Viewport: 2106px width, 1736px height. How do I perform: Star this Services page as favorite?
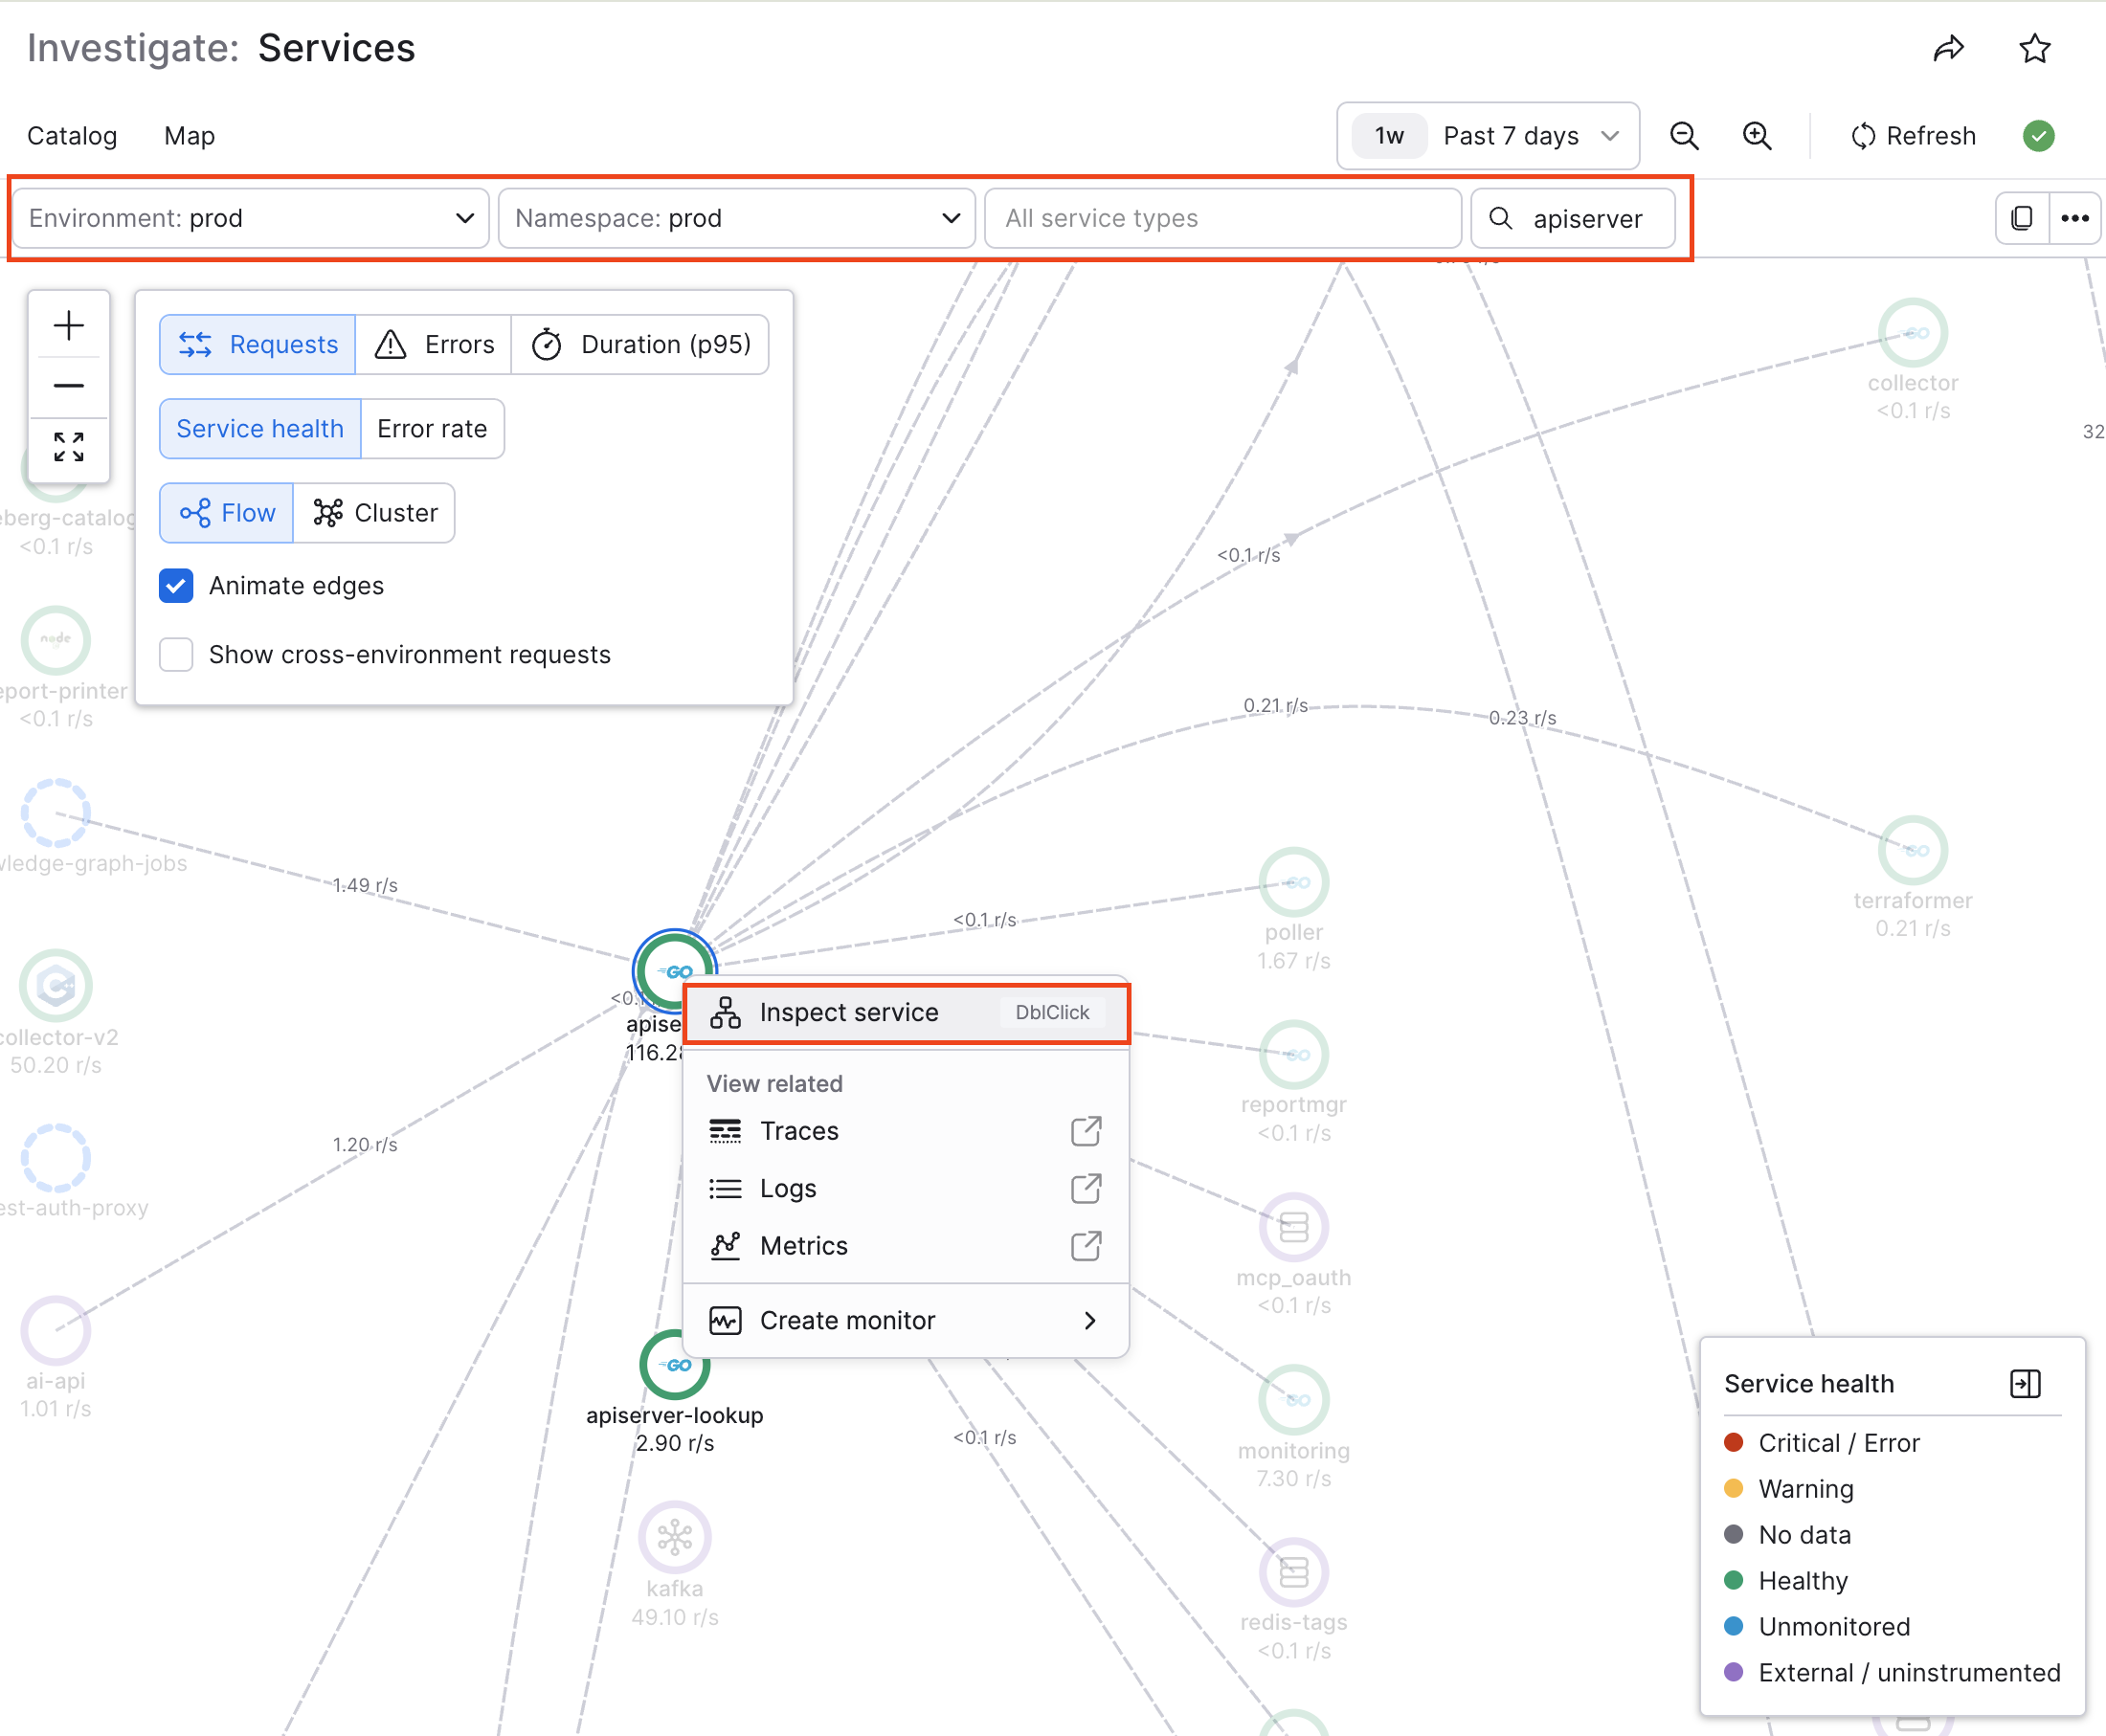(x=2035, y=49)
